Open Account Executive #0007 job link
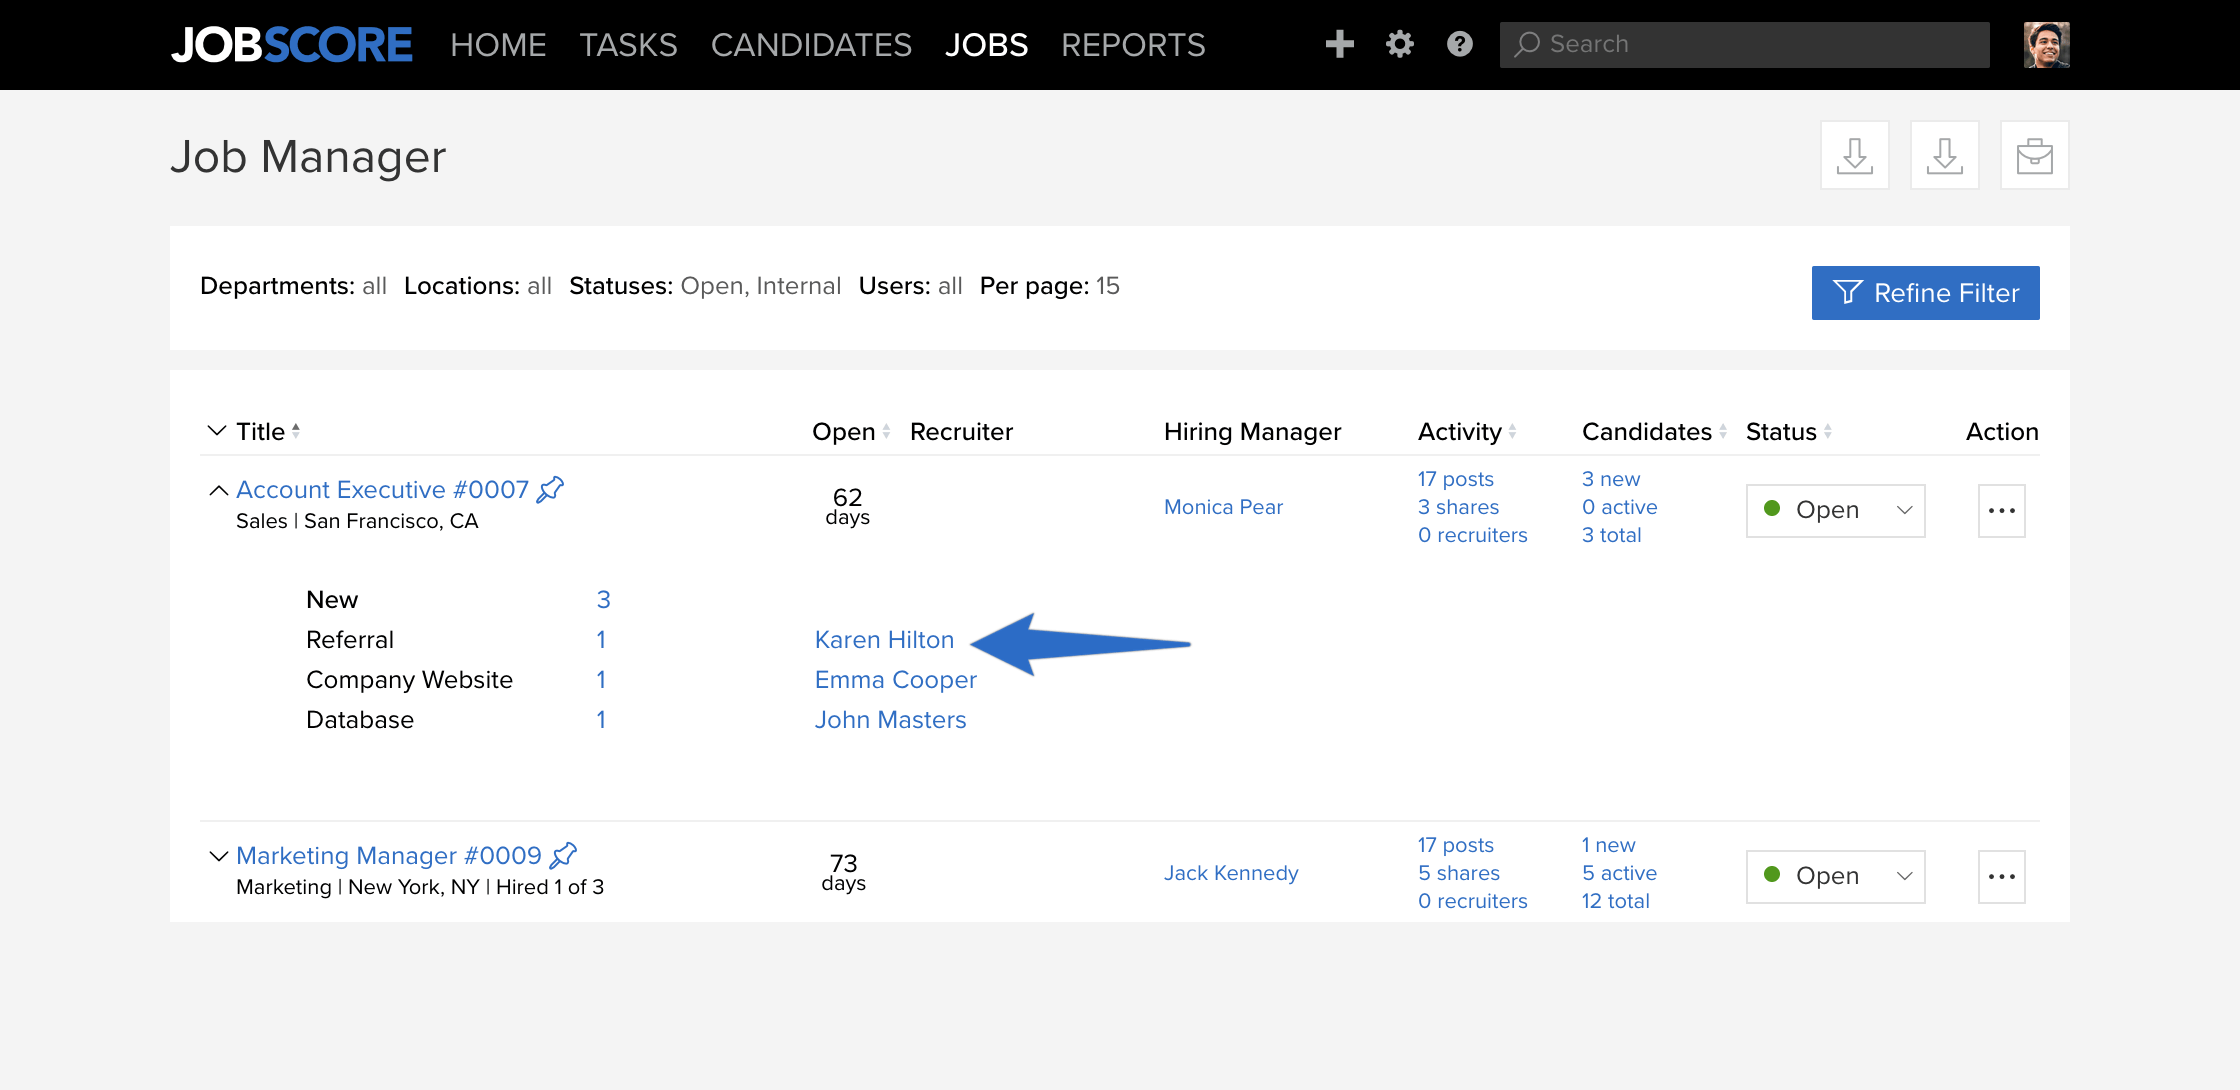This screenshot has height=1090, width=2240. 382,490
